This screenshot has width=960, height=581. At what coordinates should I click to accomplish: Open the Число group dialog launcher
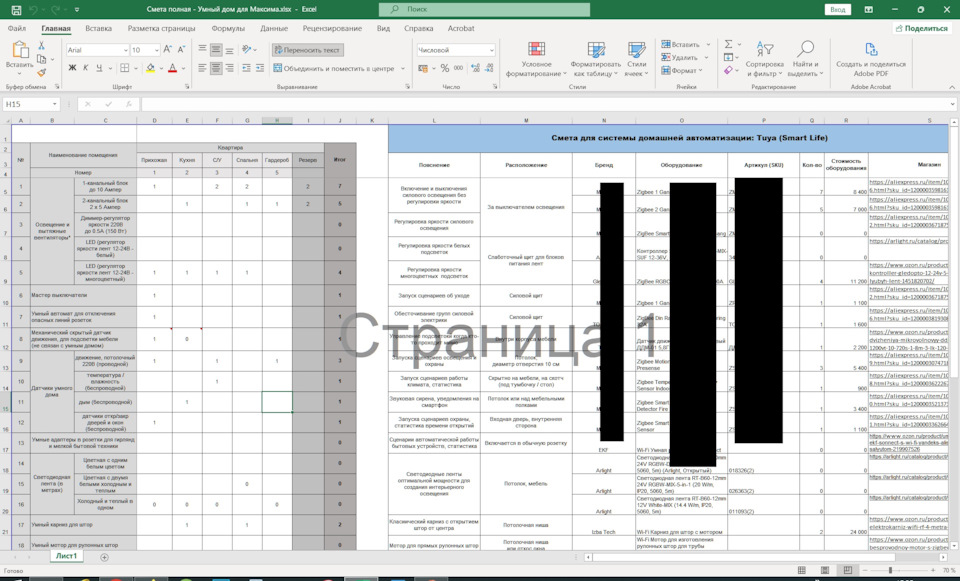[x=495, y=87]
